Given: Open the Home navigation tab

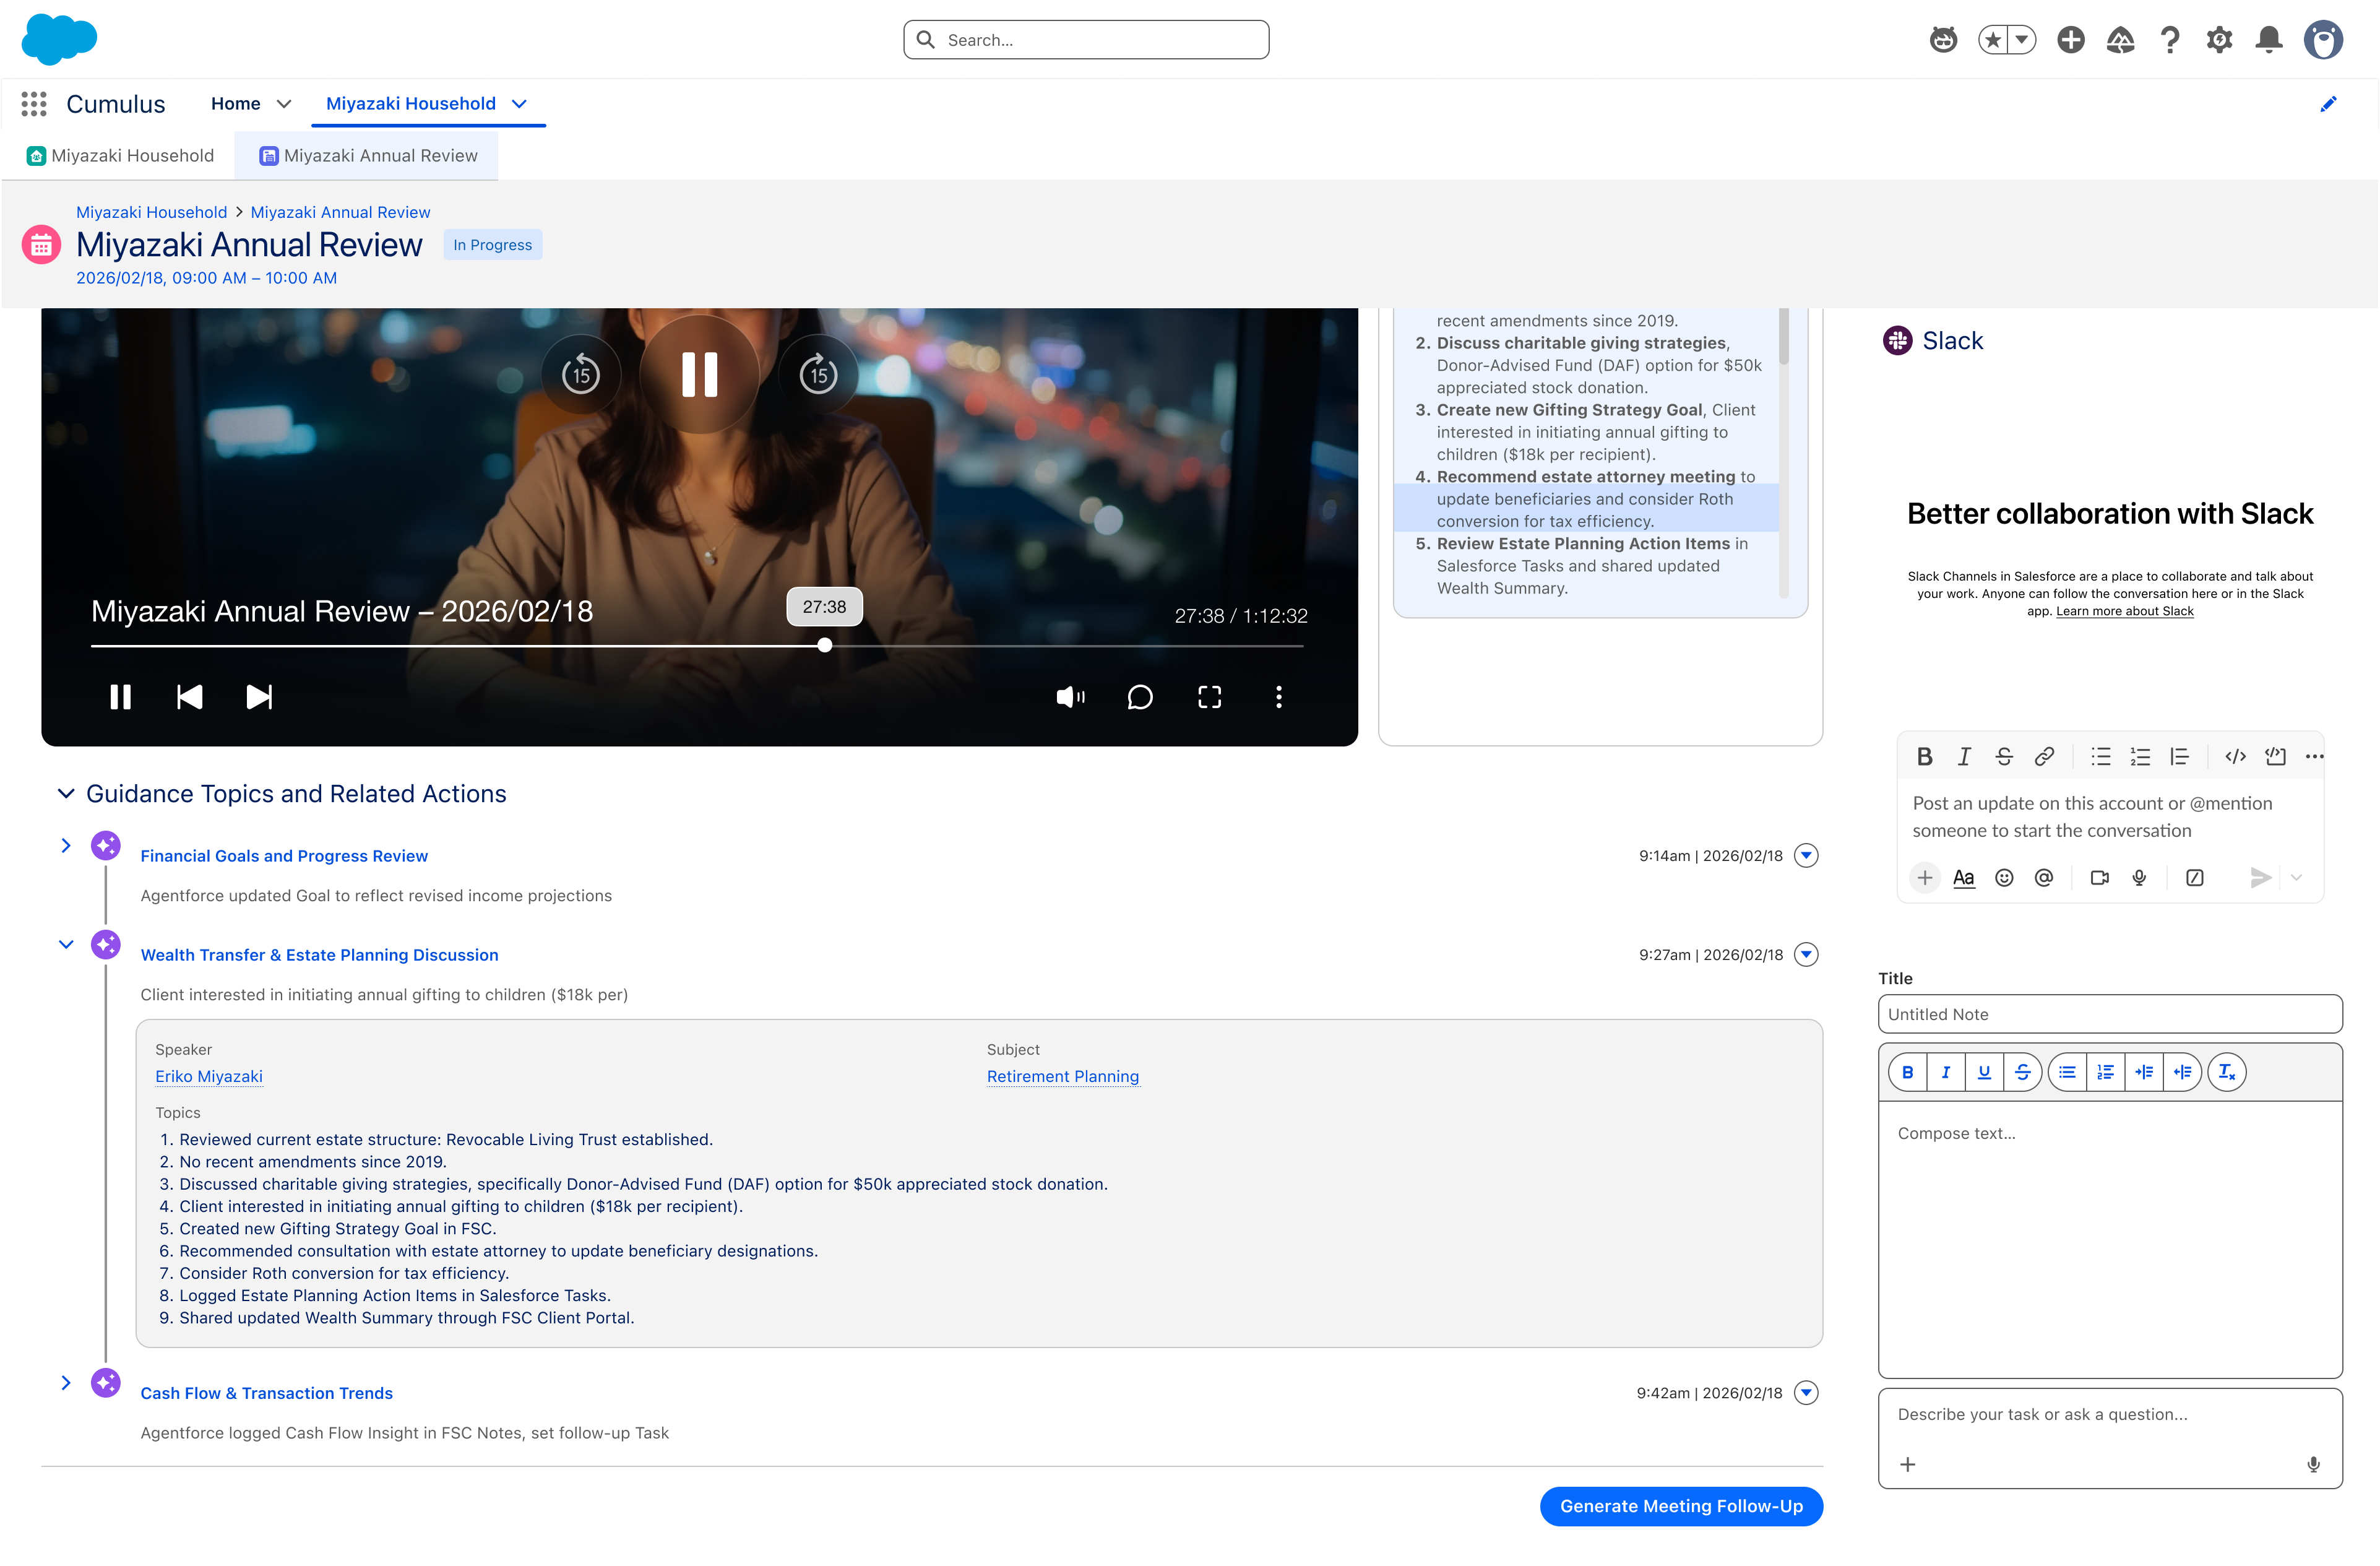Looking at the screenshot, I should [236, 104].
